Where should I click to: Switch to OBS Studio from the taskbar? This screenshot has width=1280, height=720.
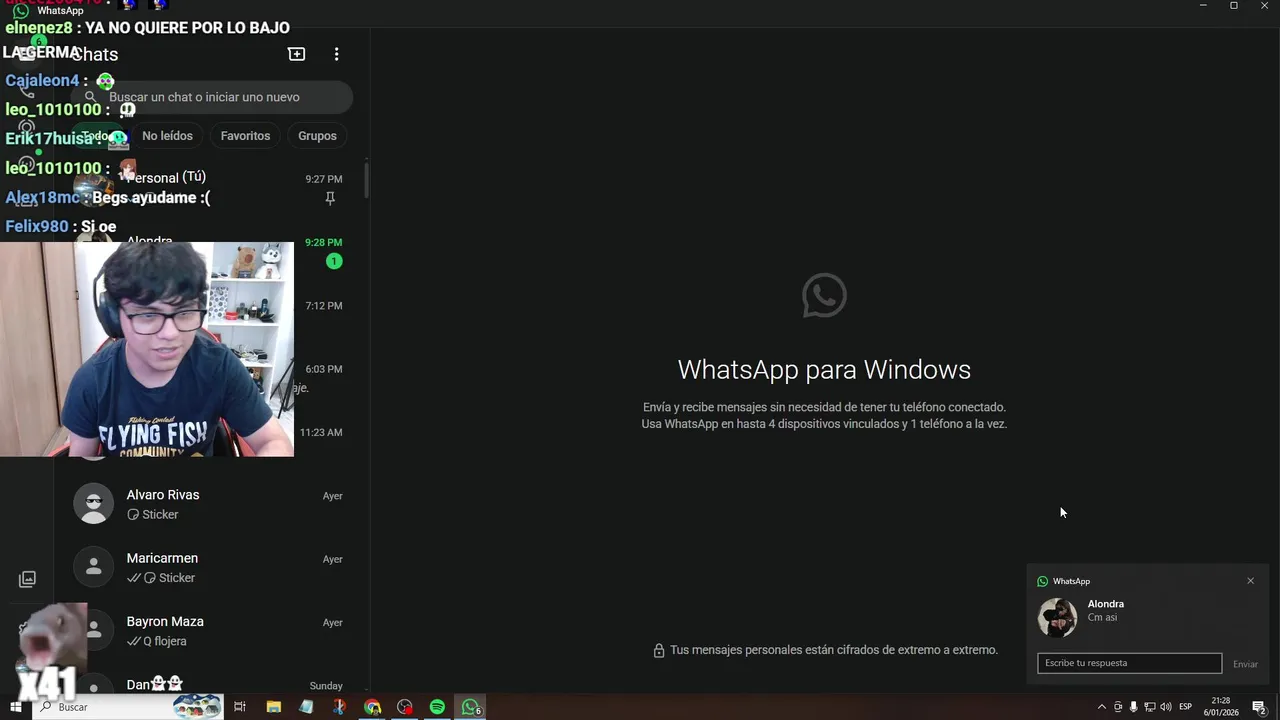[x=405, y=707]
